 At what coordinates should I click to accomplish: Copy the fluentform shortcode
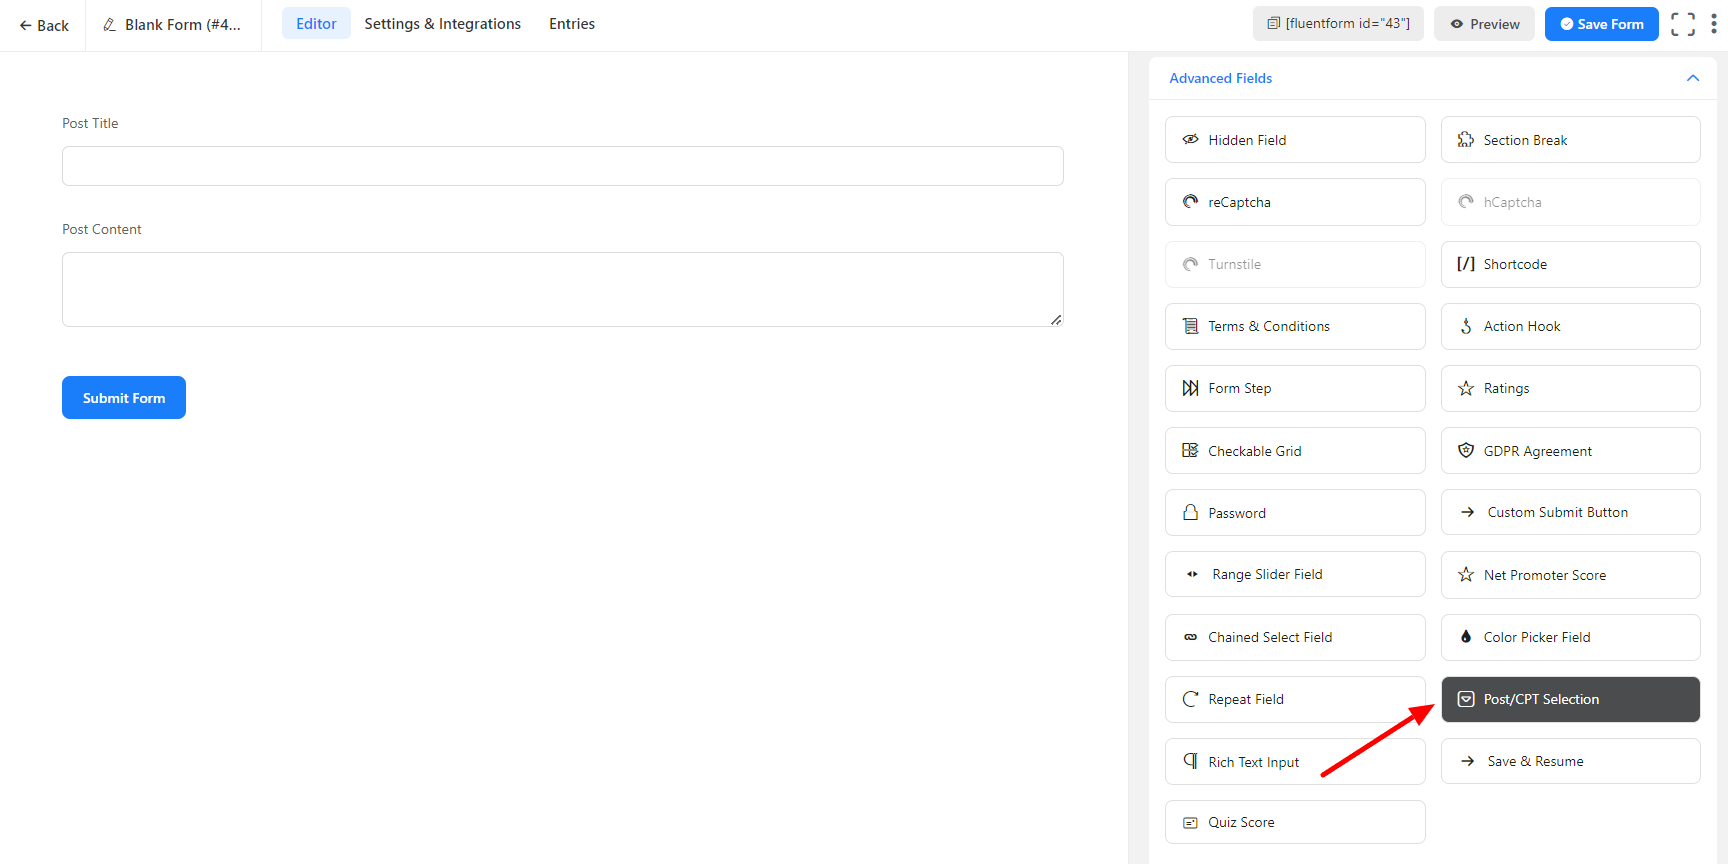tap(1337, 24)
